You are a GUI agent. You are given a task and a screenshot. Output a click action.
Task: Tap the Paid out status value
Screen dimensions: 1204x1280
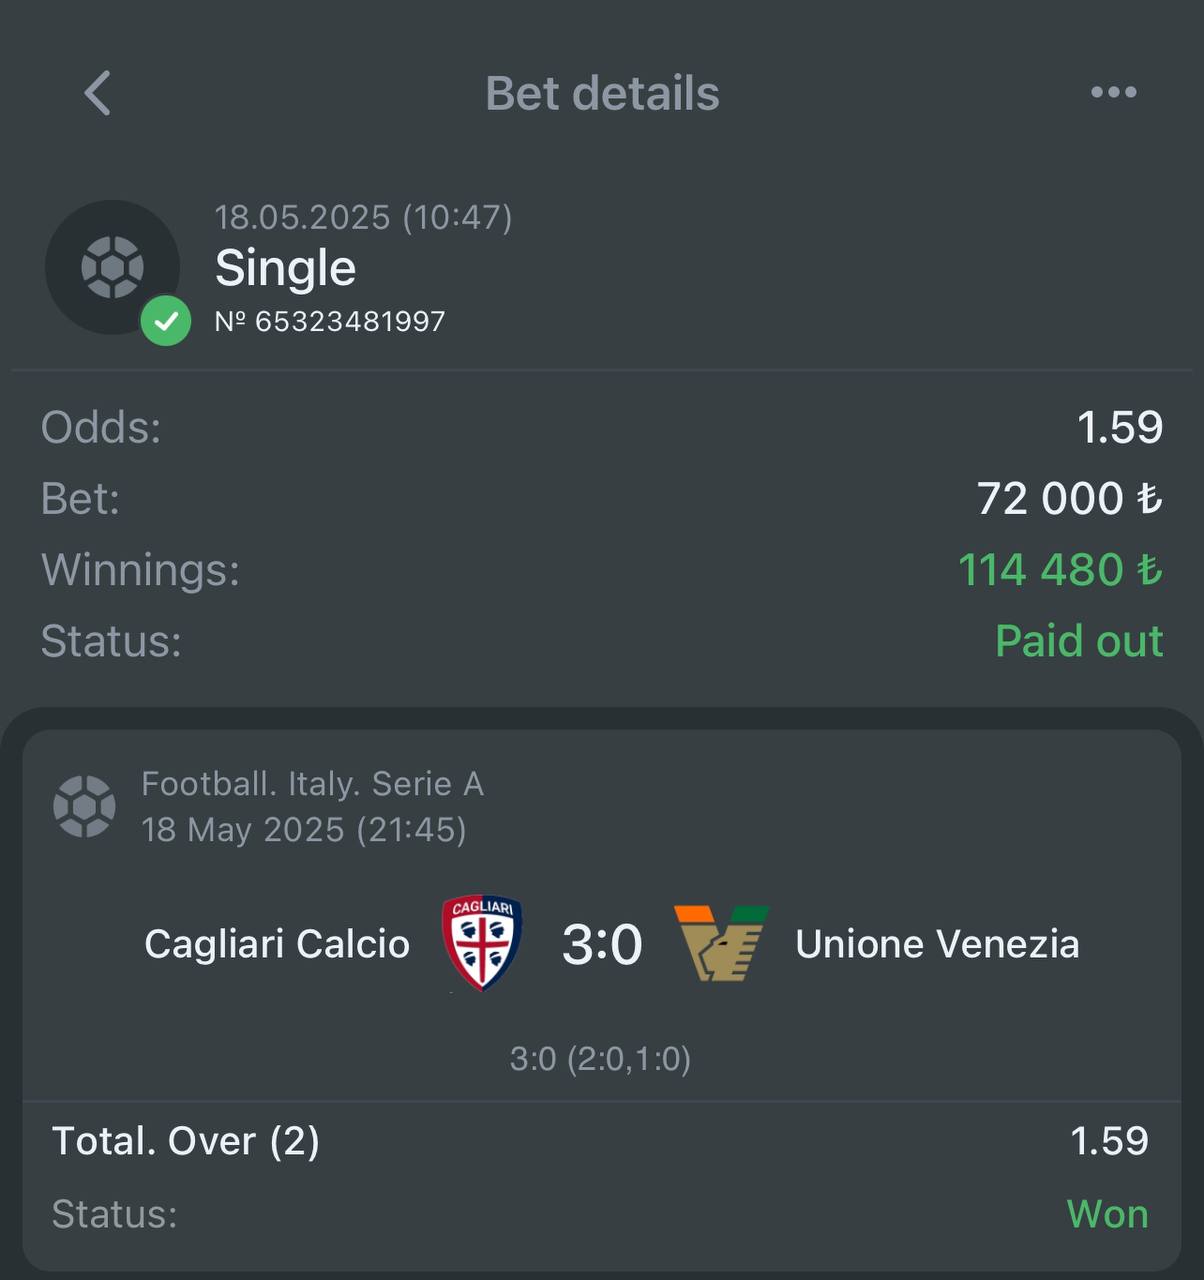click(1079, 641)
